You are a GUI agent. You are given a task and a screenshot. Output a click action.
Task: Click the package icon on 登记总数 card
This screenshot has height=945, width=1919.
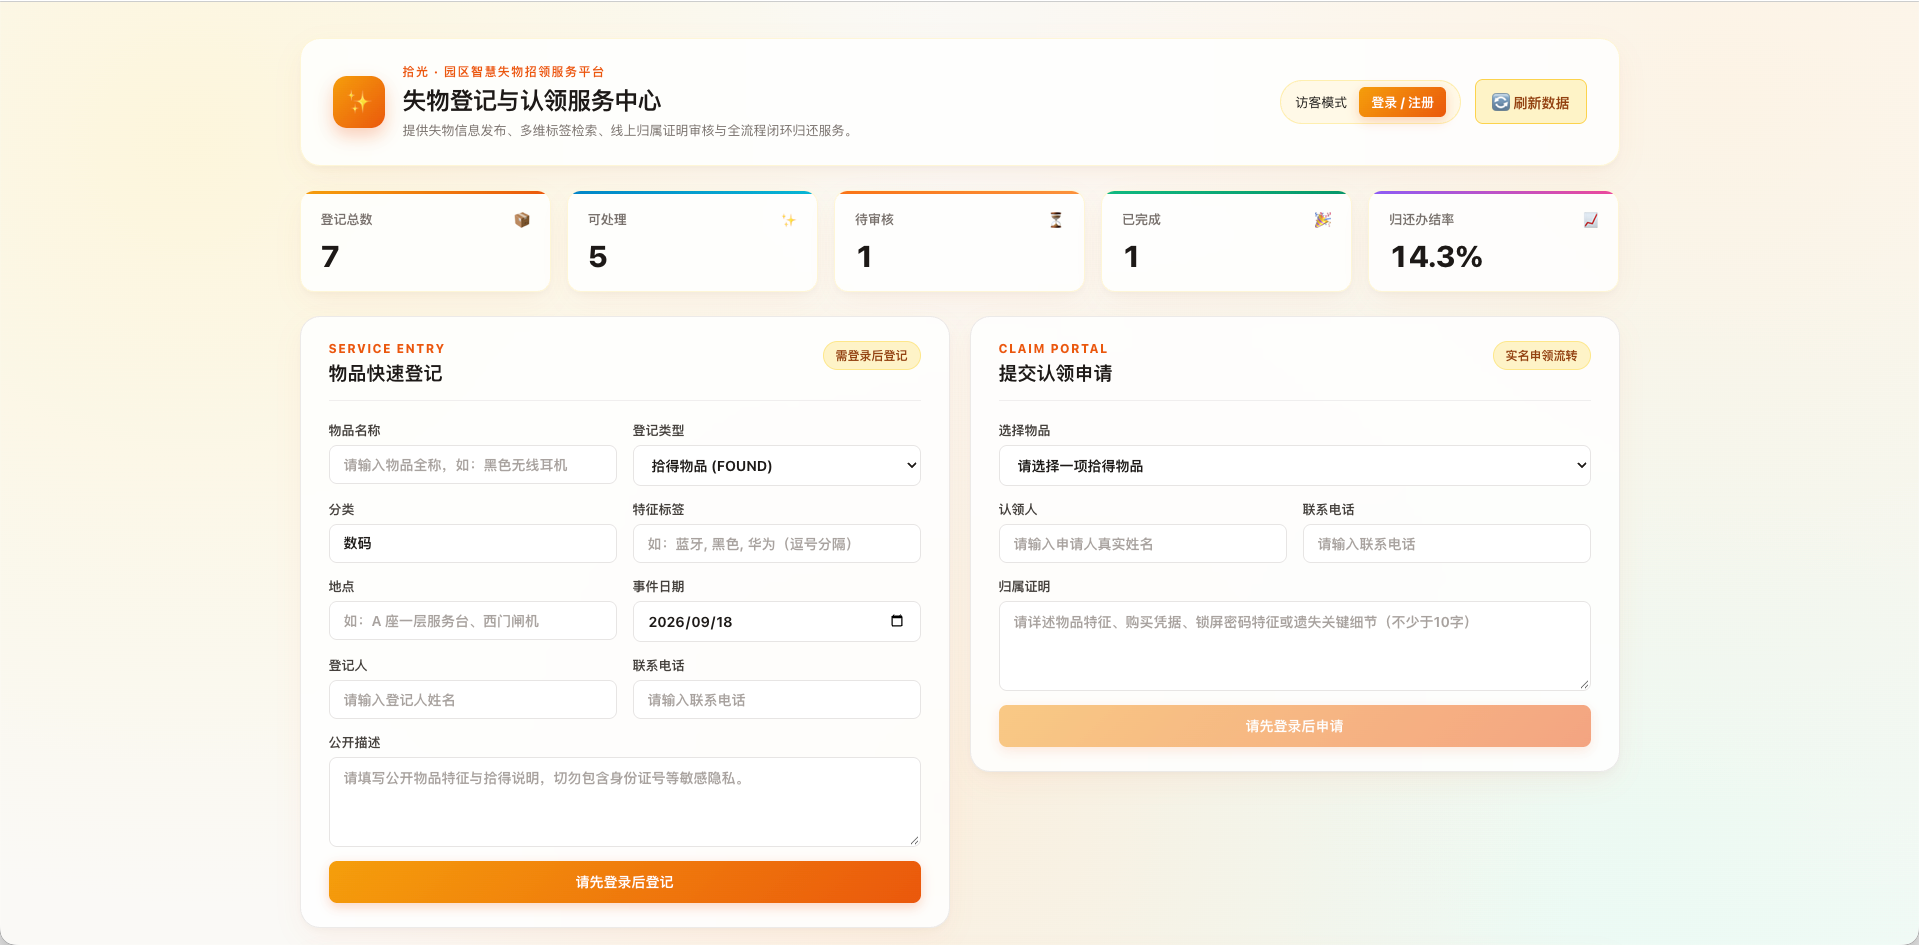[522, 220]
